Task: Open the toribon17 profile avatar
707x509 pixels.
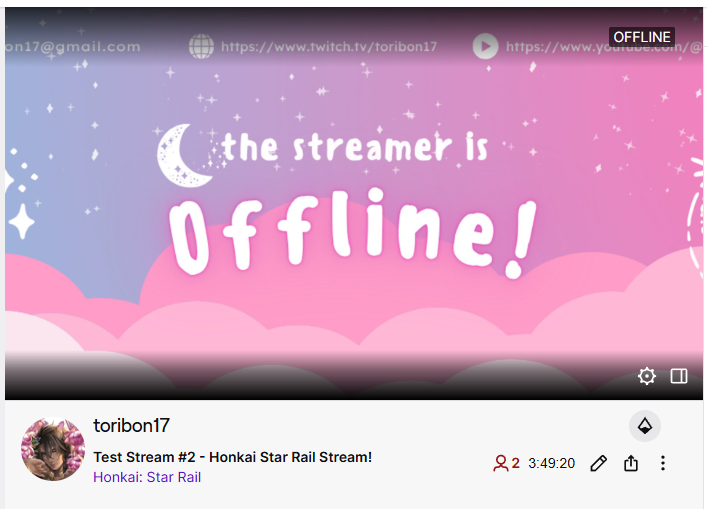Action: [53, 449]
